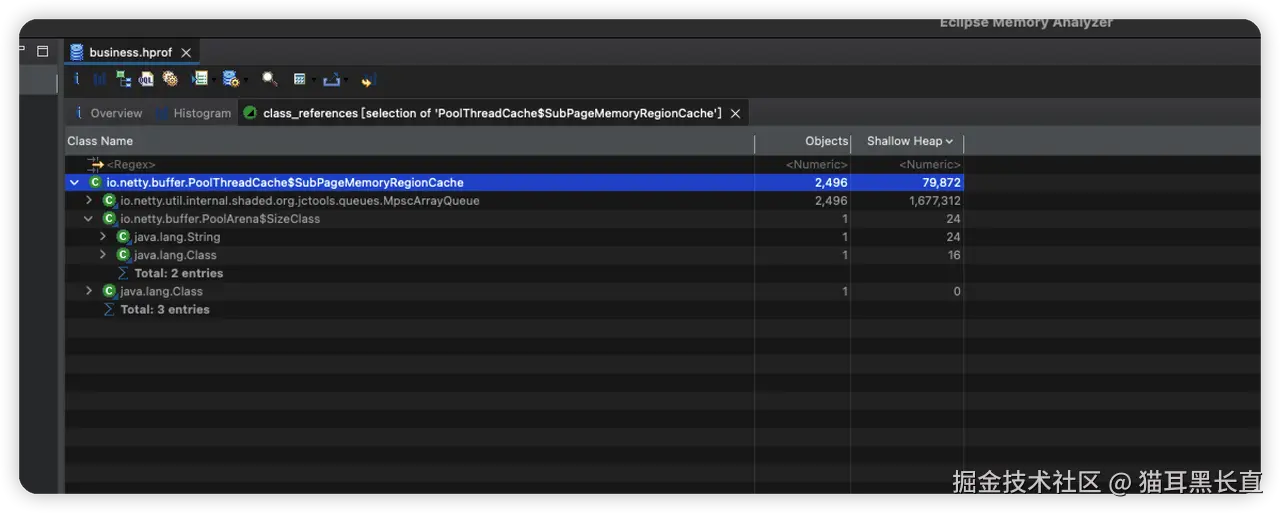Open the Dominator Tree toolbar icon
The height and width of the screenshot is (513, 1280).
123,79
